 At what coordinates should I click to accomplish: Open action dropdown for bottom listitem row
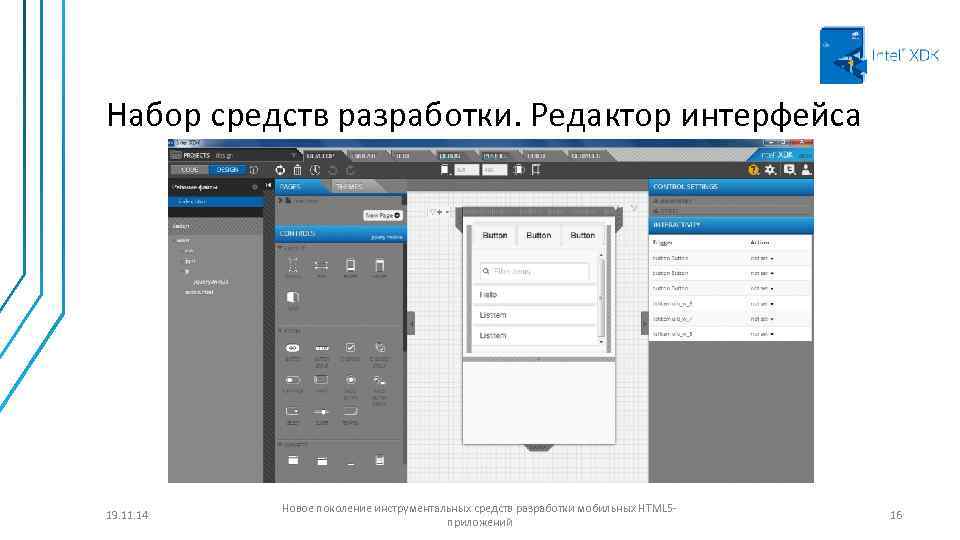pos(762,334)
